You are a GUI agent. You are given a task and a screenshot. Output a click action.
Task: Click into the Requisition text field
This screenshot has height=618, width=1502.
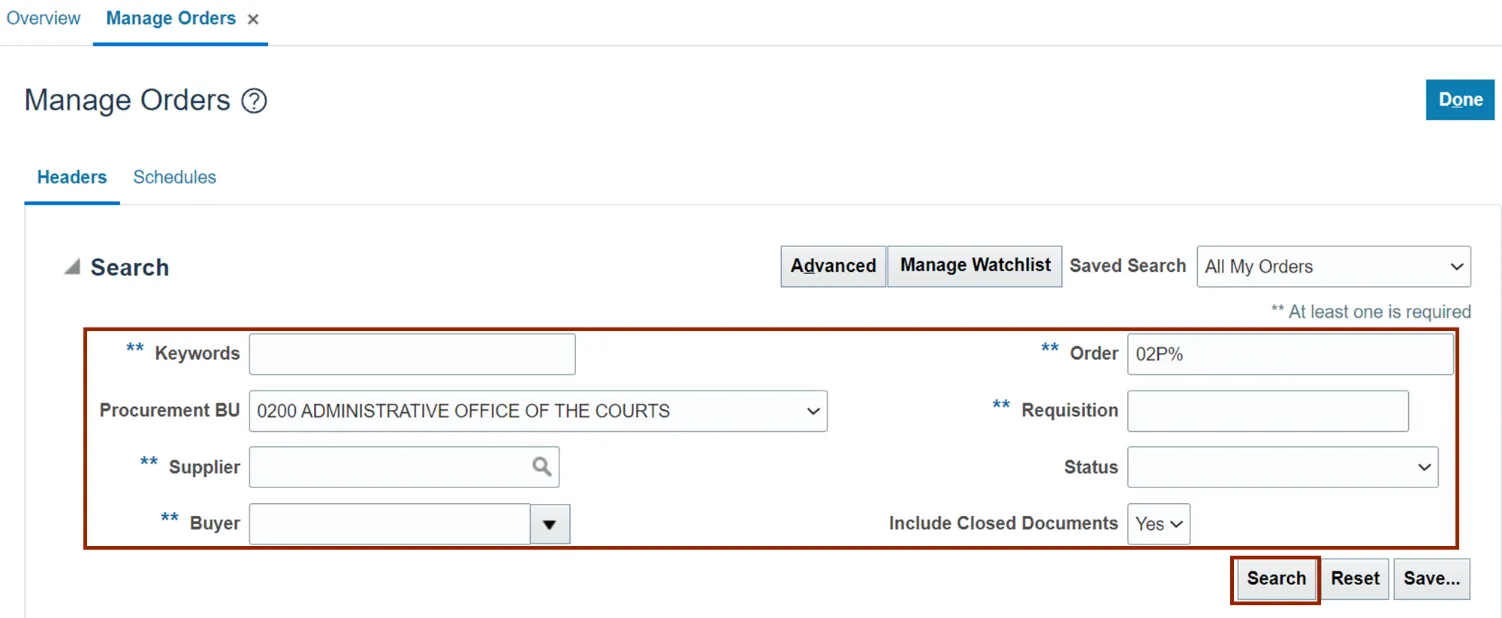1267,411
